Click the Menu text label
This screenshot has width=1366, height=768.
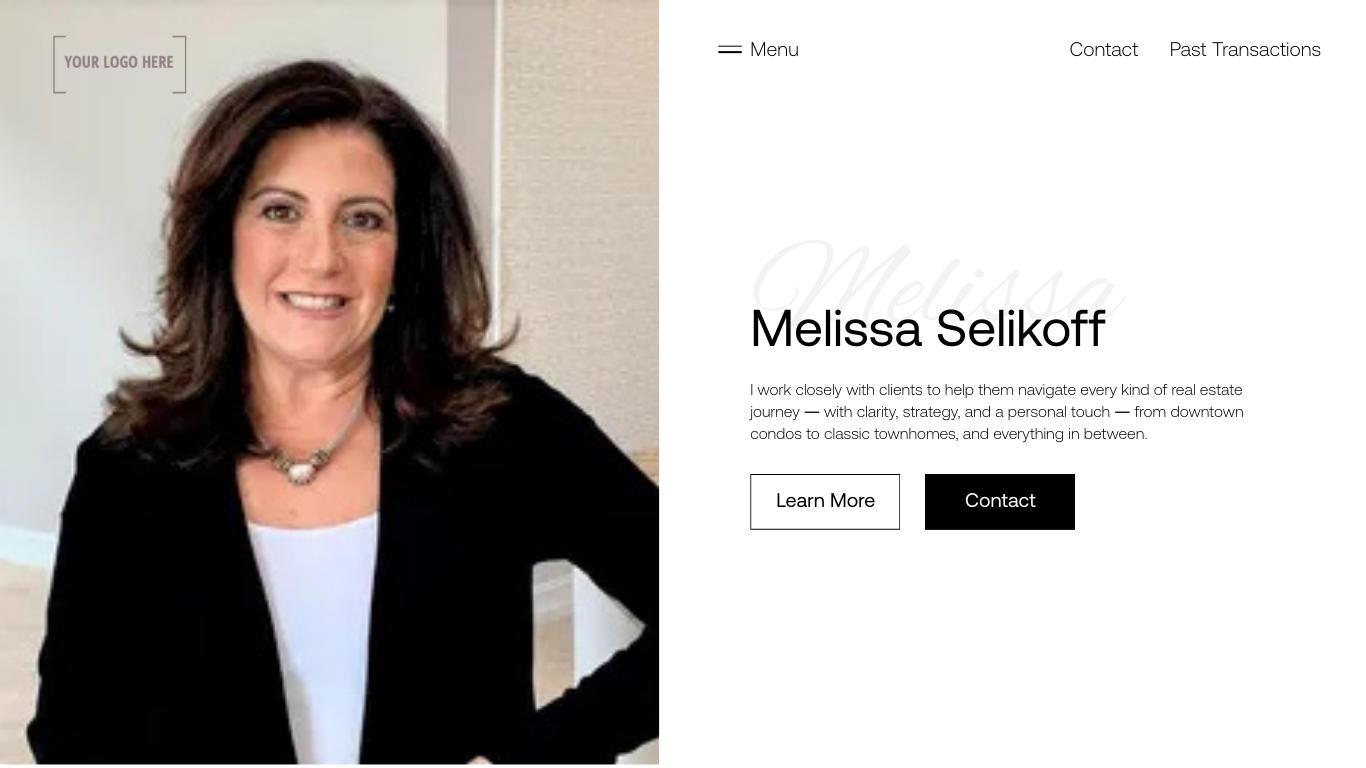[x=774, y=49]
